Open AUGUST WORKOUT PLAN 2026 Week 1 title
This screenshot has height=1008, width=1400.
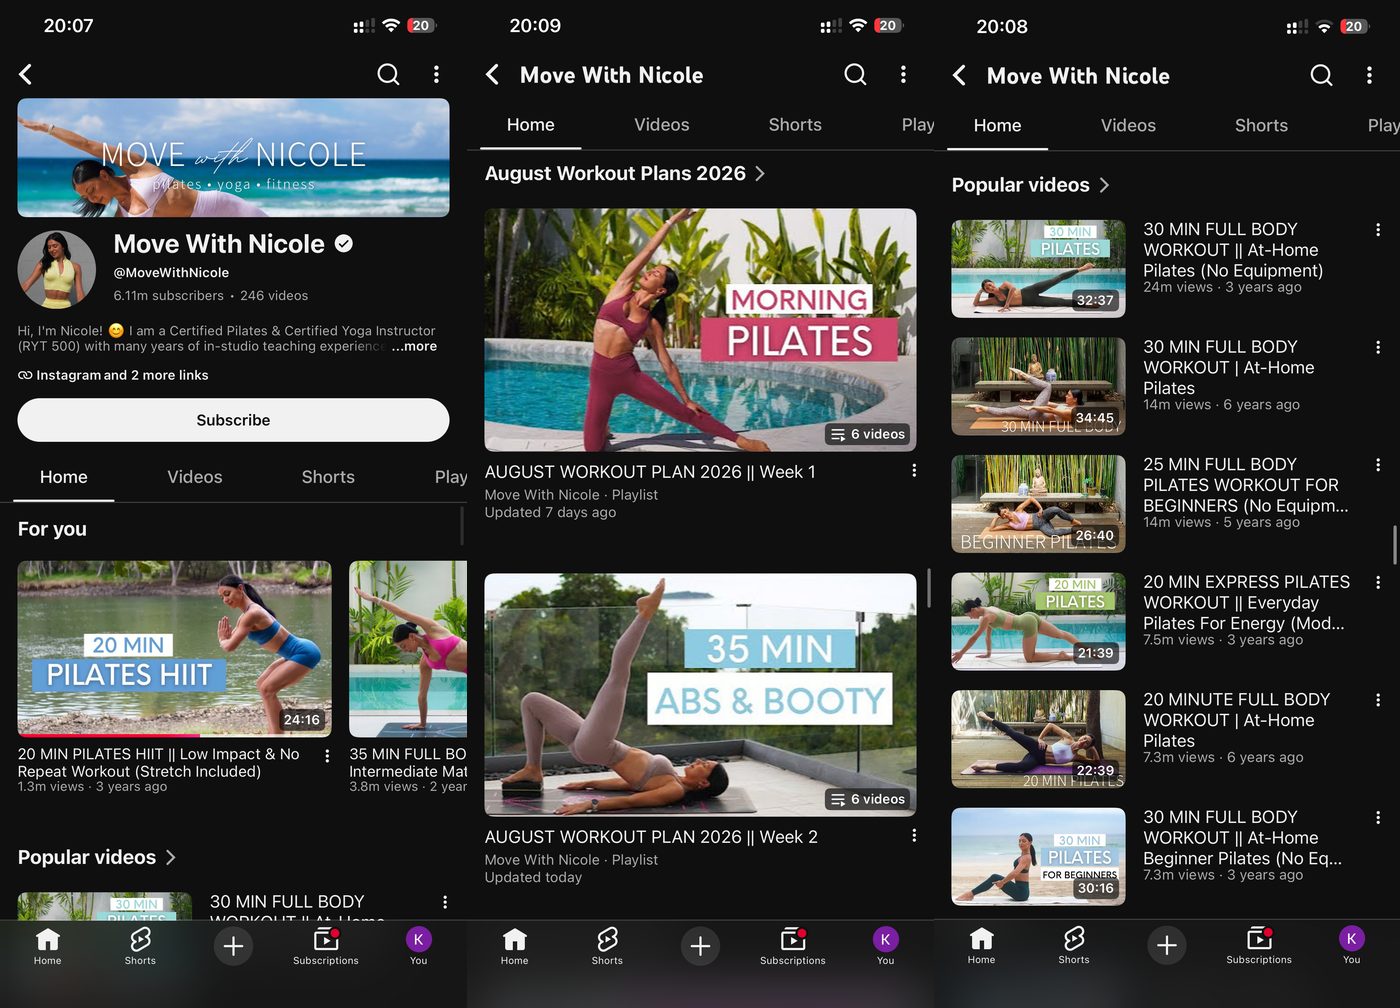(x=650, y=472)
